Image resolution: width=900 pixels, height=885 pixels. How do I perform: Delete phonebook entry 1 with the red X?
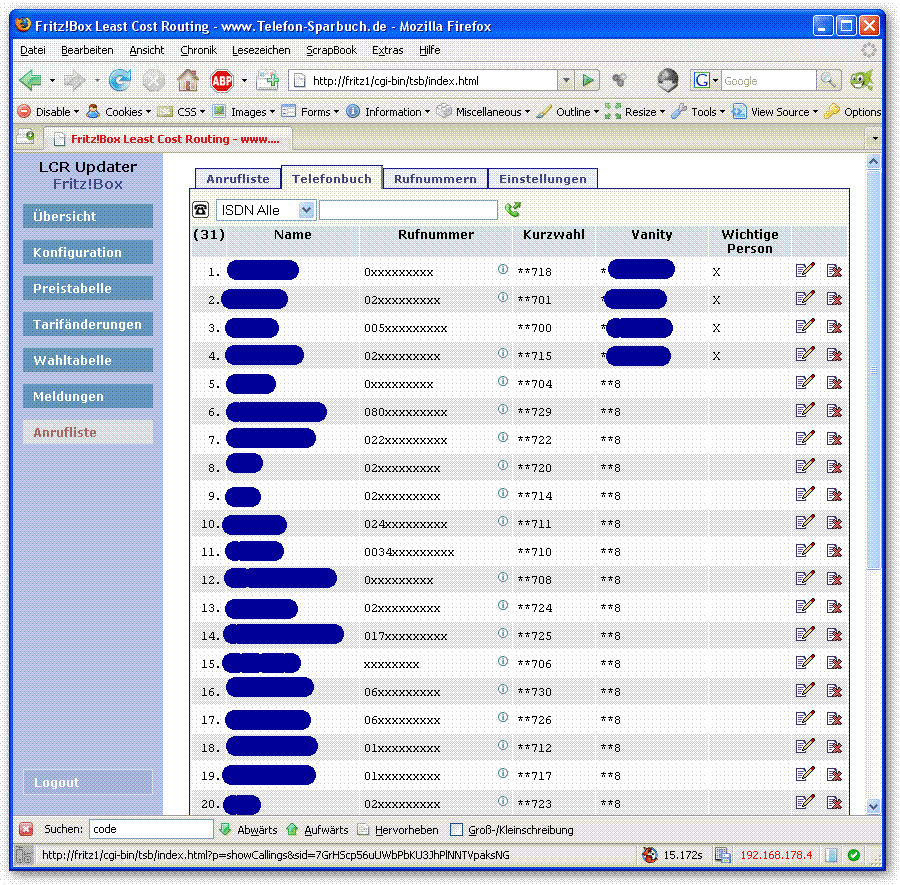(834, 270)
